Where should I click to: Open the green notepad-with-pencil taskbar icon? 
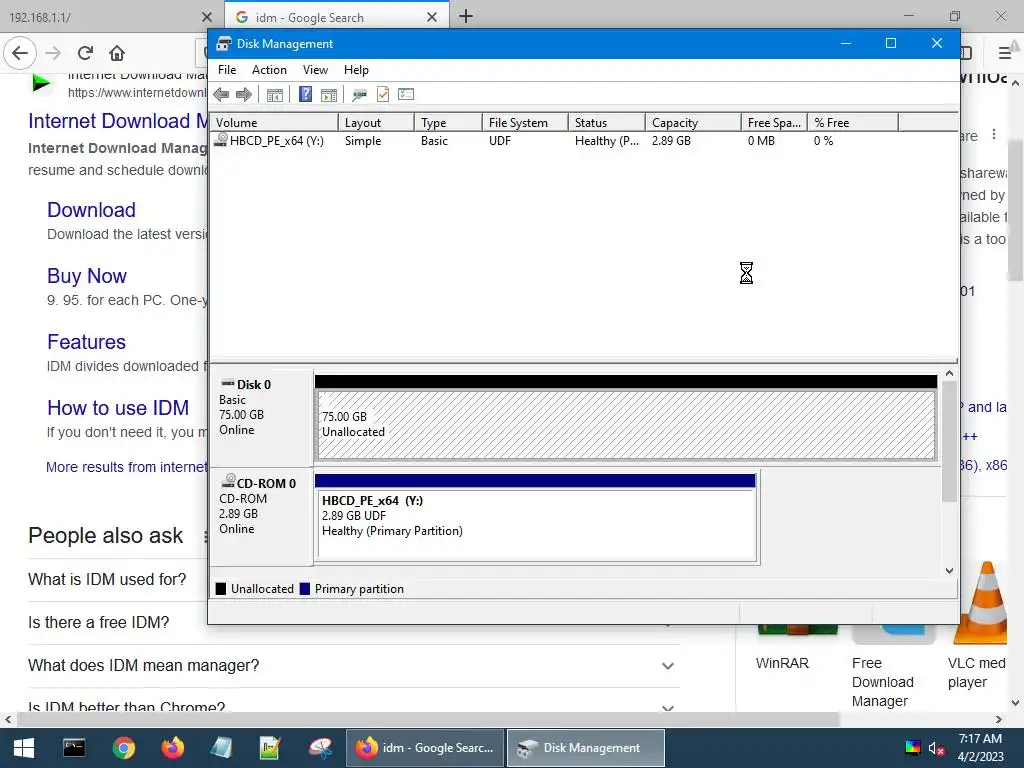270,748
